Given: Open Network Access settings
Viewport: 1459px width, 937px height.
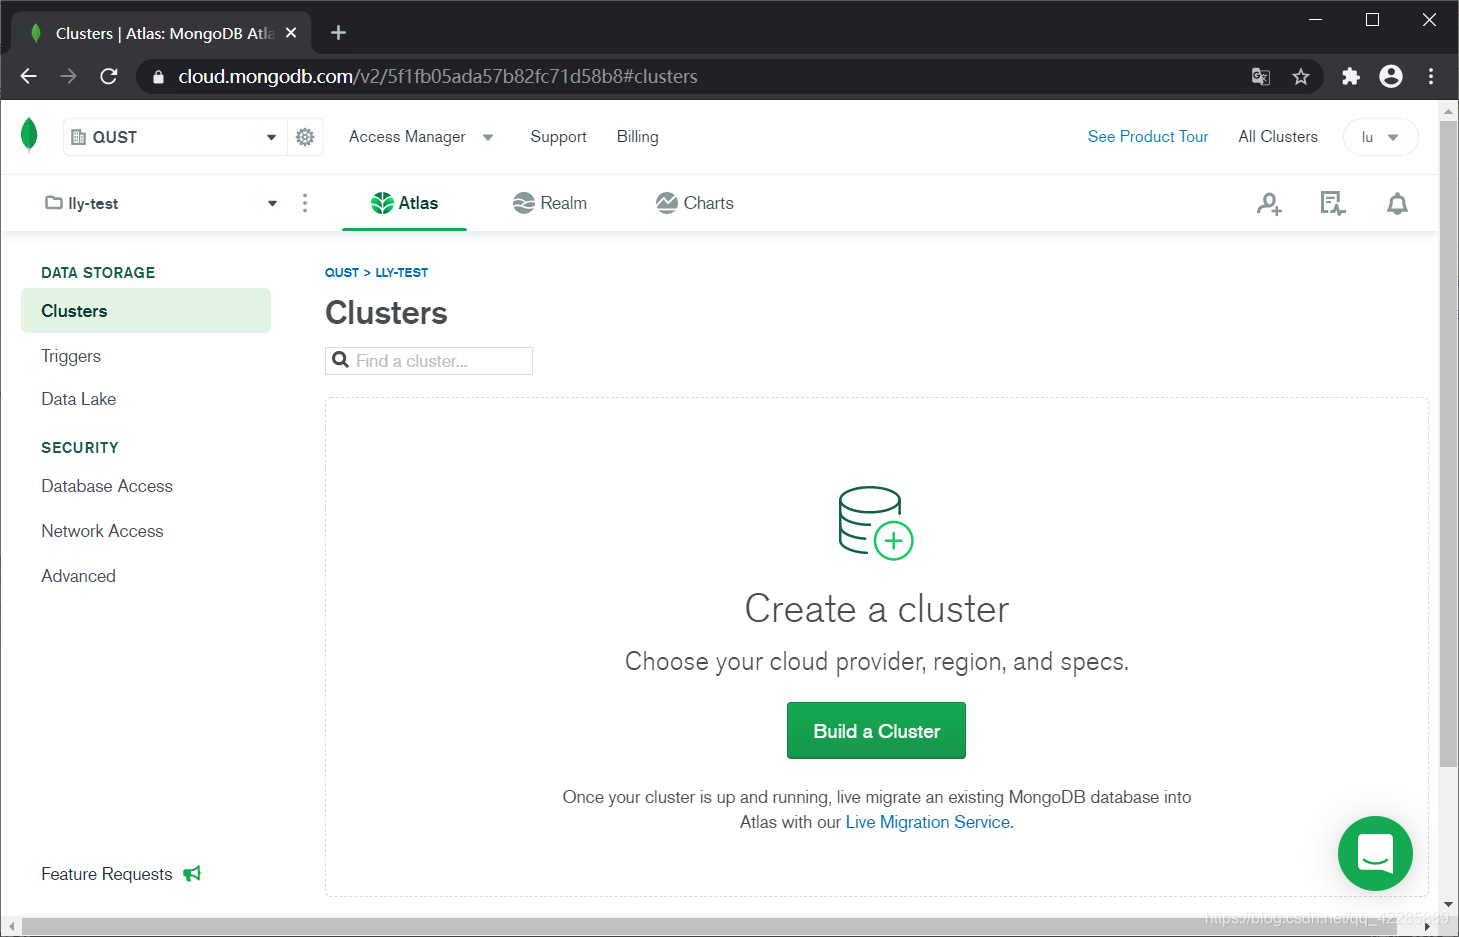Looking at the screenshot, I should tap(102, 531).
